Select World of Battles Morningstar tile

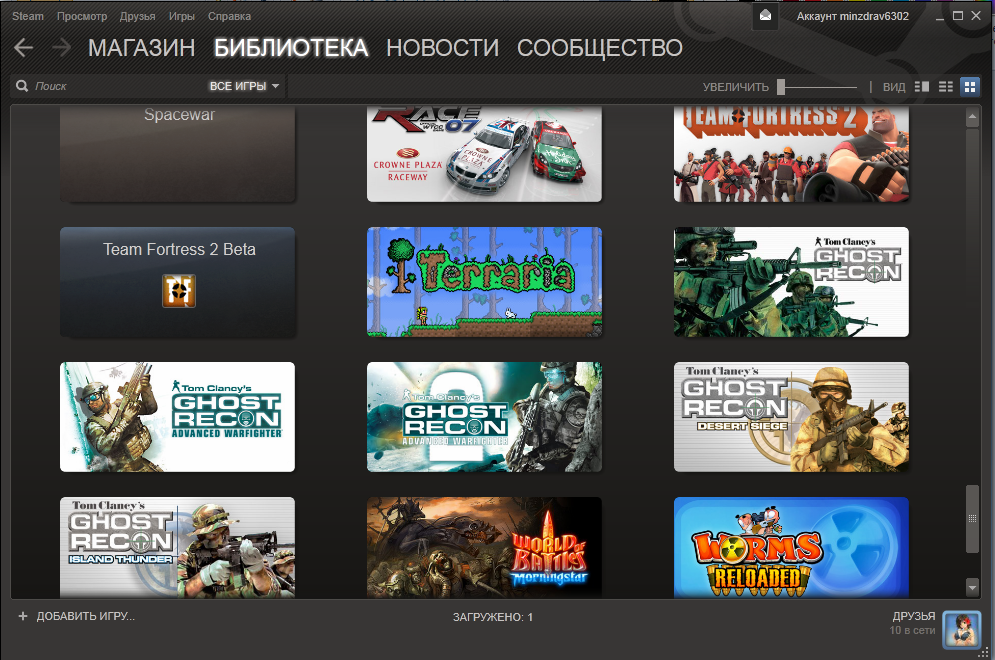coord(484,547)
